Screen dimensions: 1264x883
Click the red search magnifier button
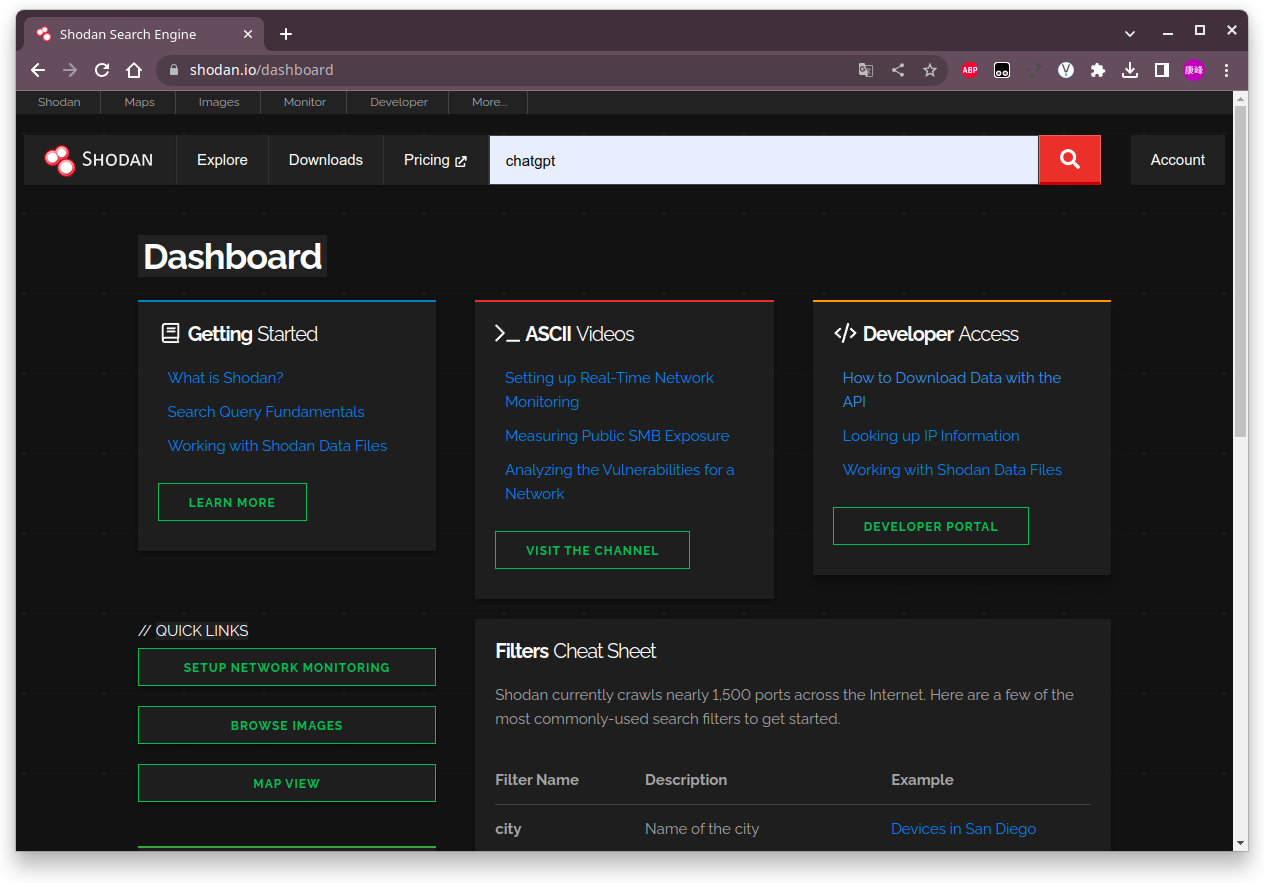(x=1069, y=159)
